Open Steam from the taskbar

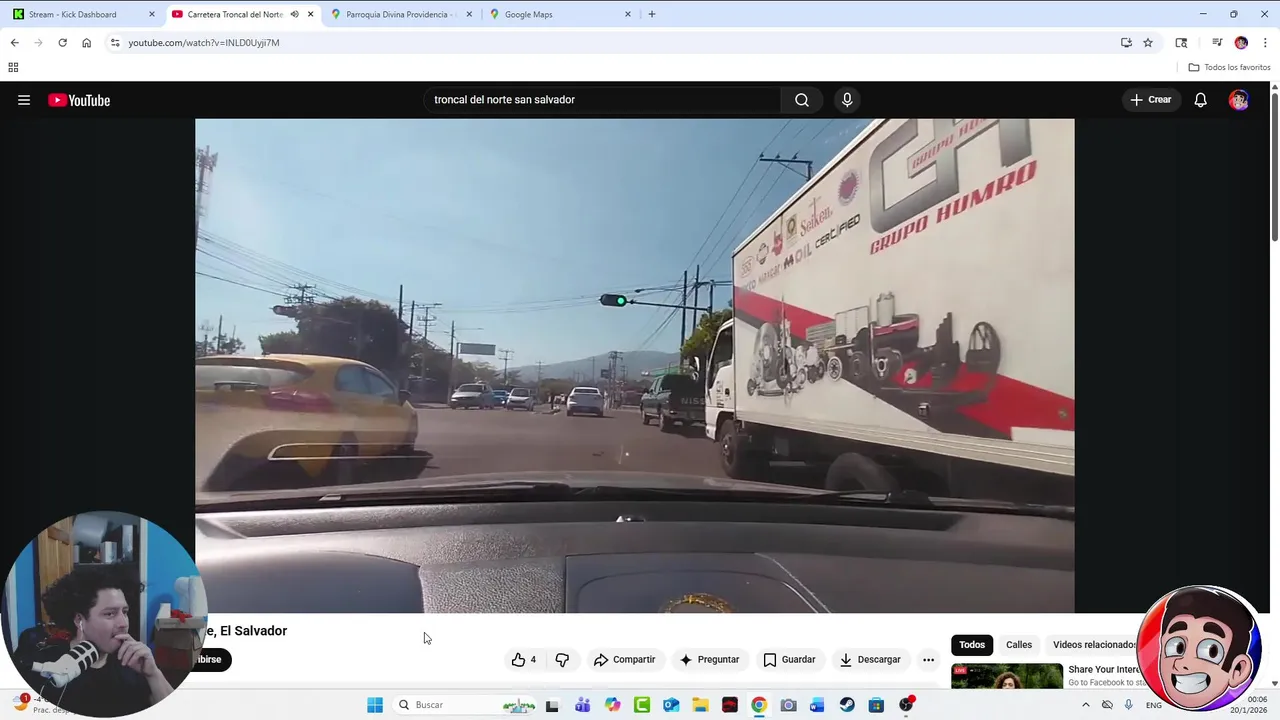tap(847, 705)
